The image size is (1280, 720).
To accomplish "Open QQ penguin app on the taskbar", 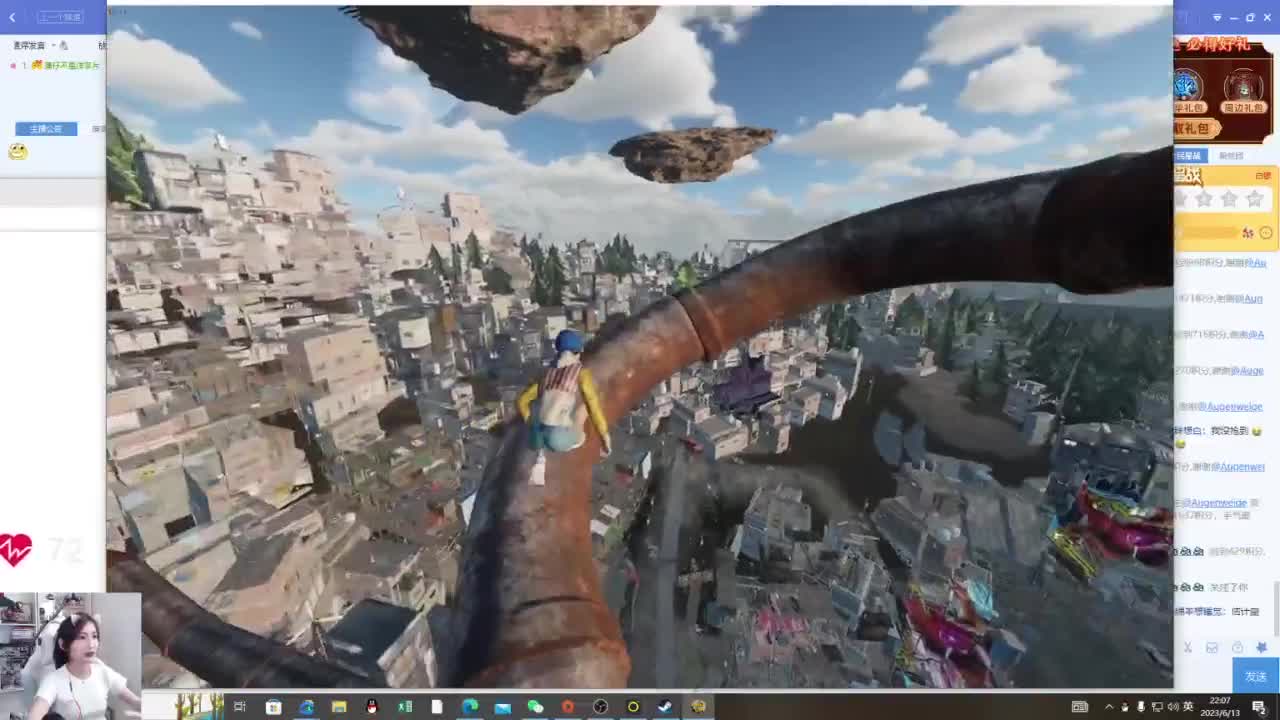I will pos(372,707).
